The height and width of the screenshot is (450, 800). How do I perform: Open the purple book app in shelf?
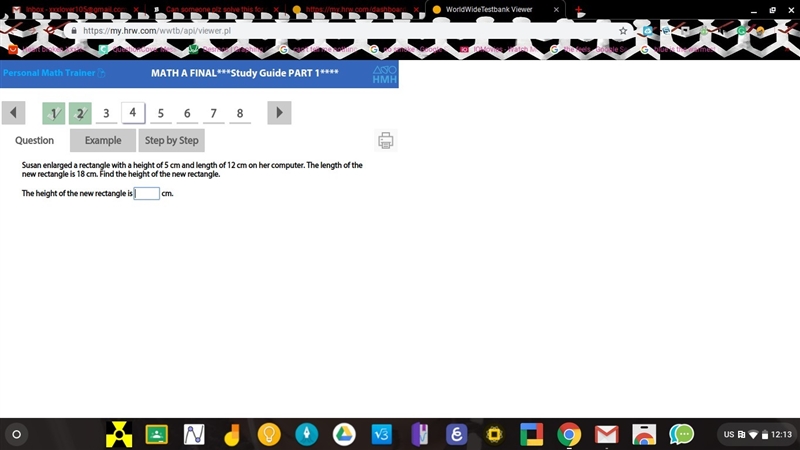coord(419,435)
